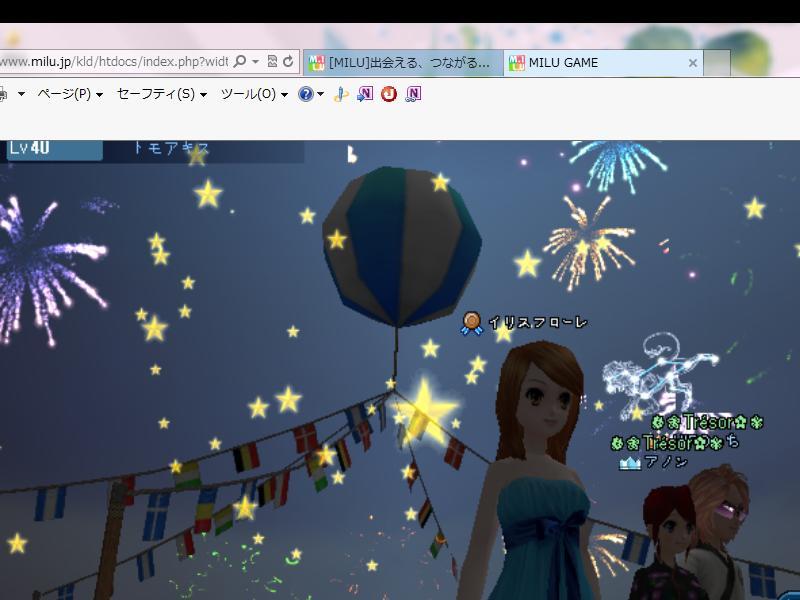
Task: Click the bronze medal beside イリスフローレ
Action: [472, 323]
